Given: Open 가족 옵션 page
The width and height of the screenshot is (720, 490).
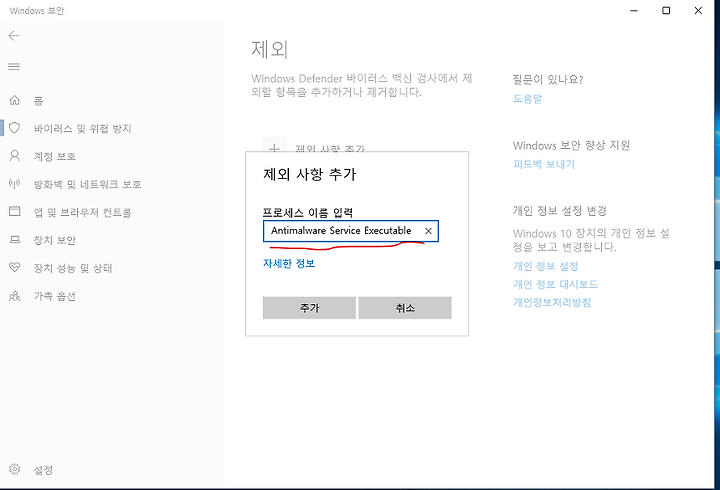Looking at the screenshot, I should click(x=54, y=296).
